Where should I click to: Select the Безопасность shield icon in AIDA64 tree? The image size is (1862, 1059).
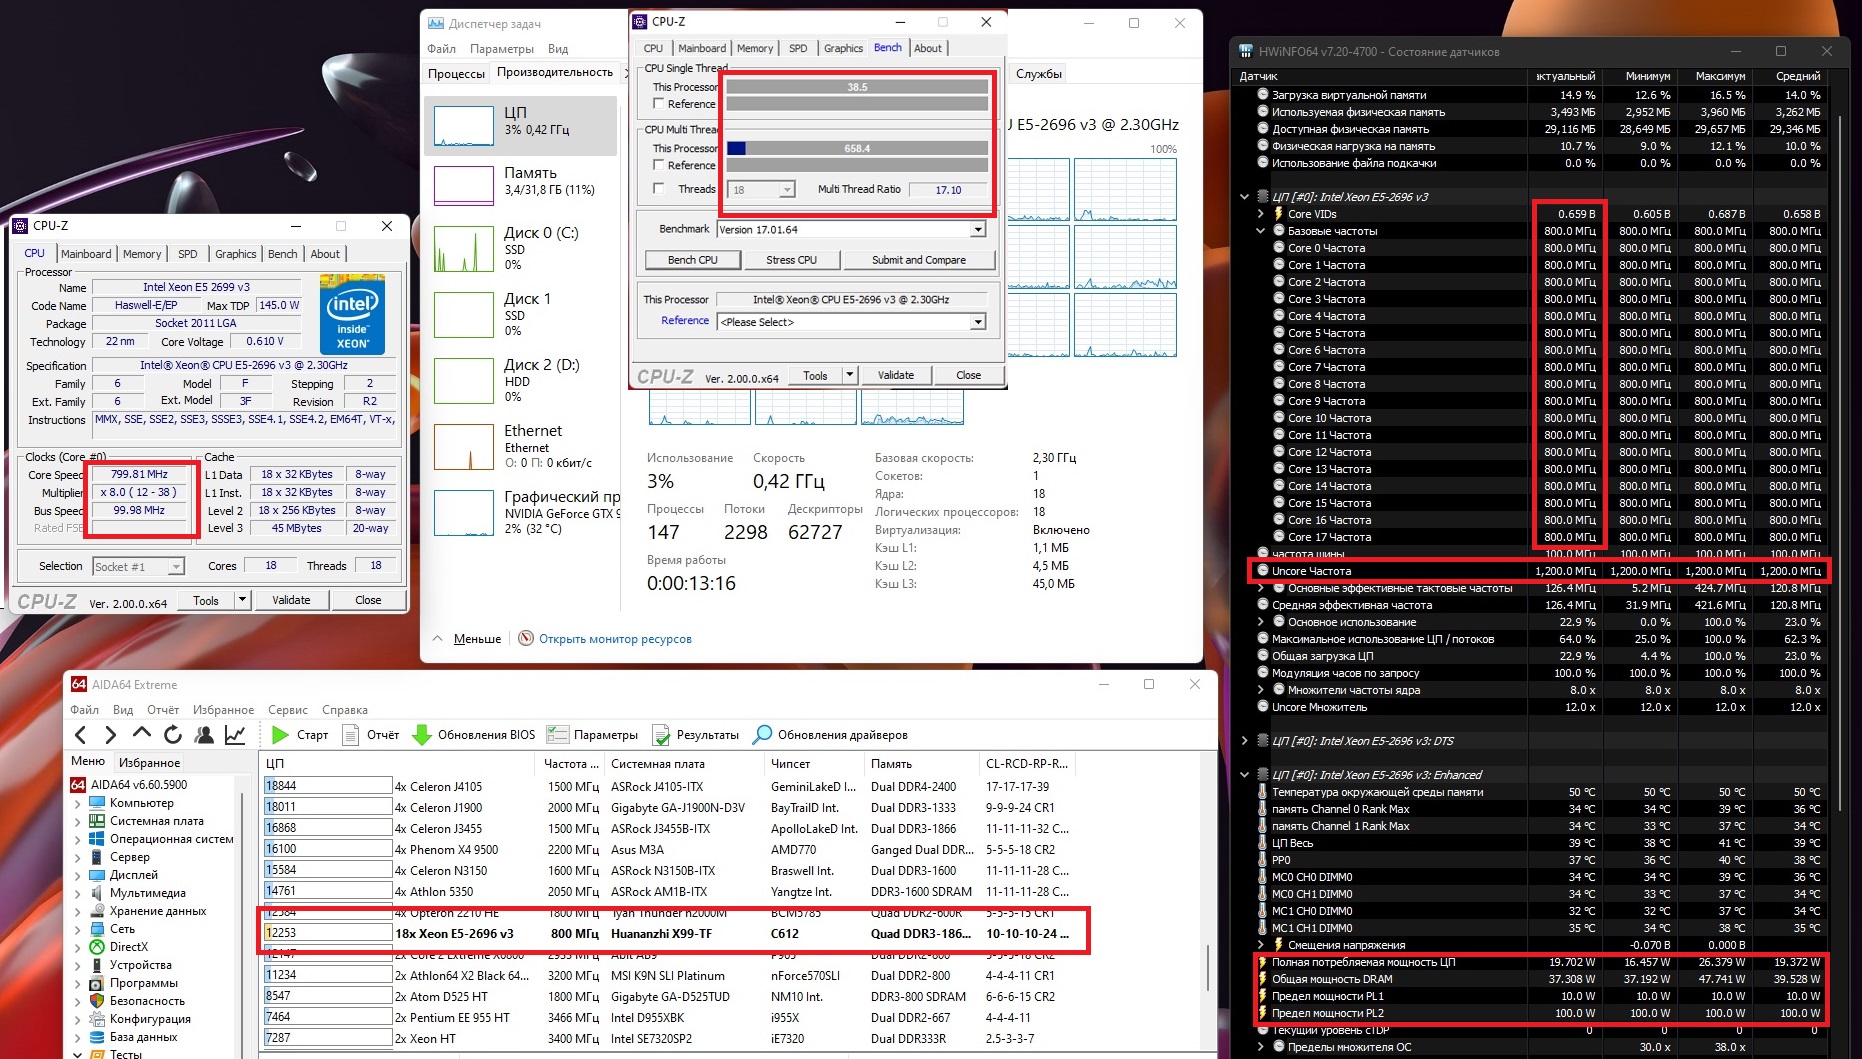tap(97, 1001)
